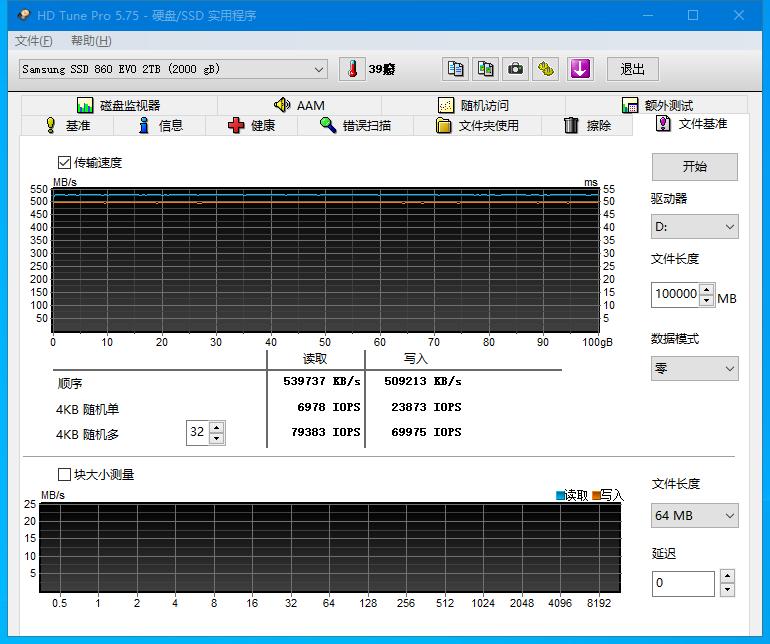770x644 pixels.
Task: Open the 文件(F) menu
Action: click(x=33, y=41)
